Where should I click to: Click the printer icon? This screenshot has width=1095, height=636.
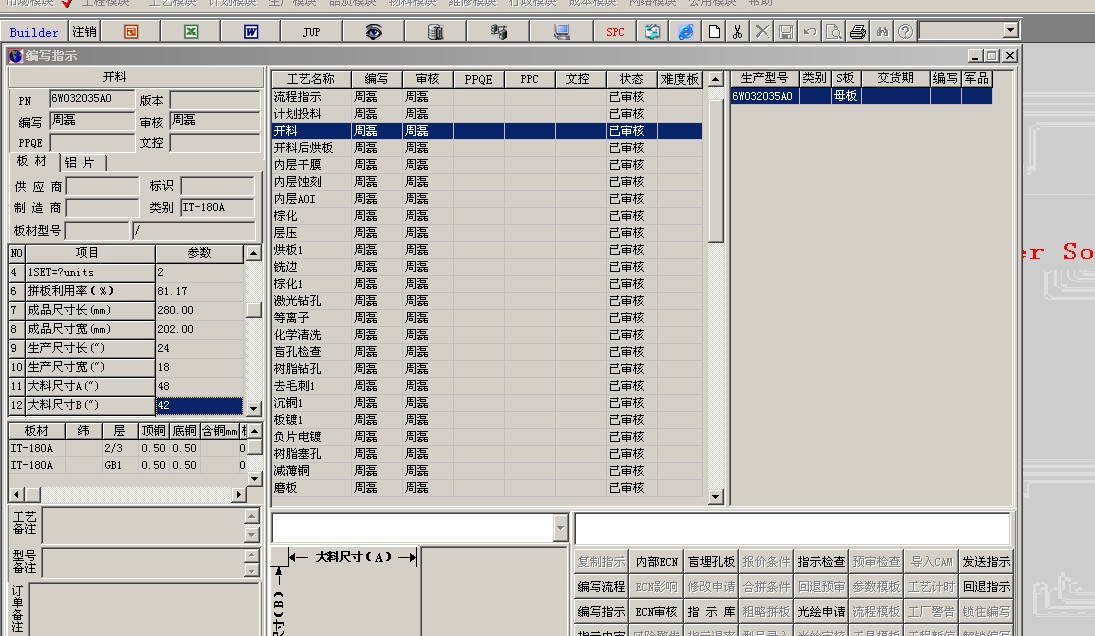(858, 32)
